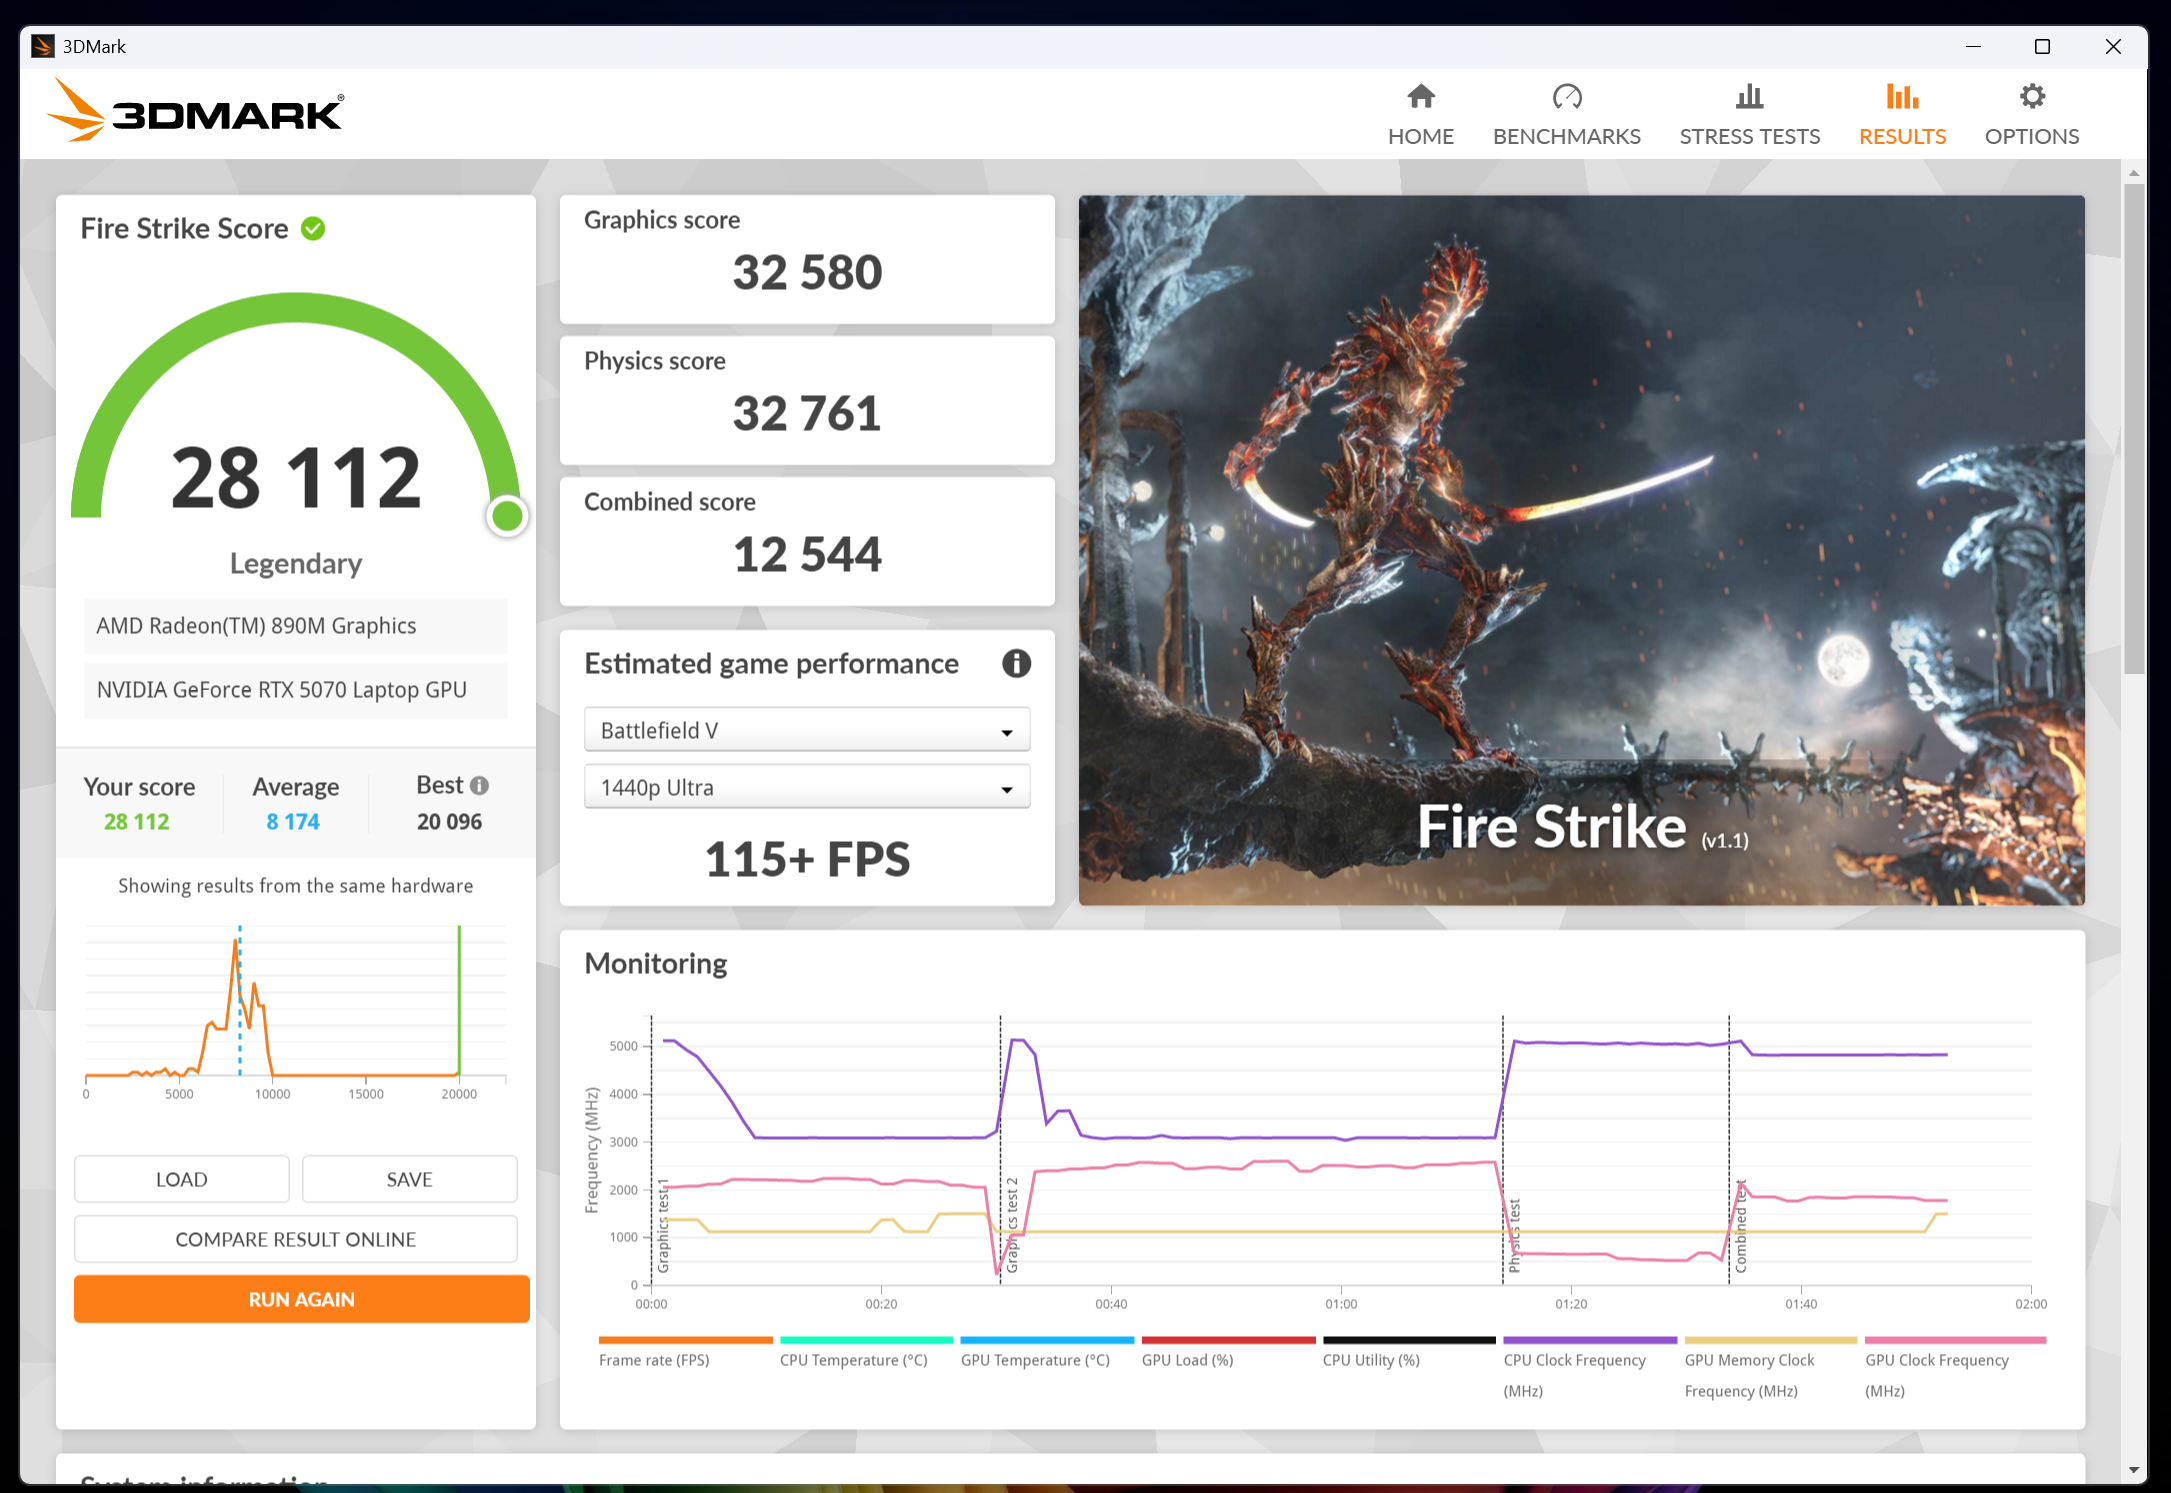Click the Fire Strike artwork thumbnail
Screen dimensions: 2171x1493
click(1581, 550)
